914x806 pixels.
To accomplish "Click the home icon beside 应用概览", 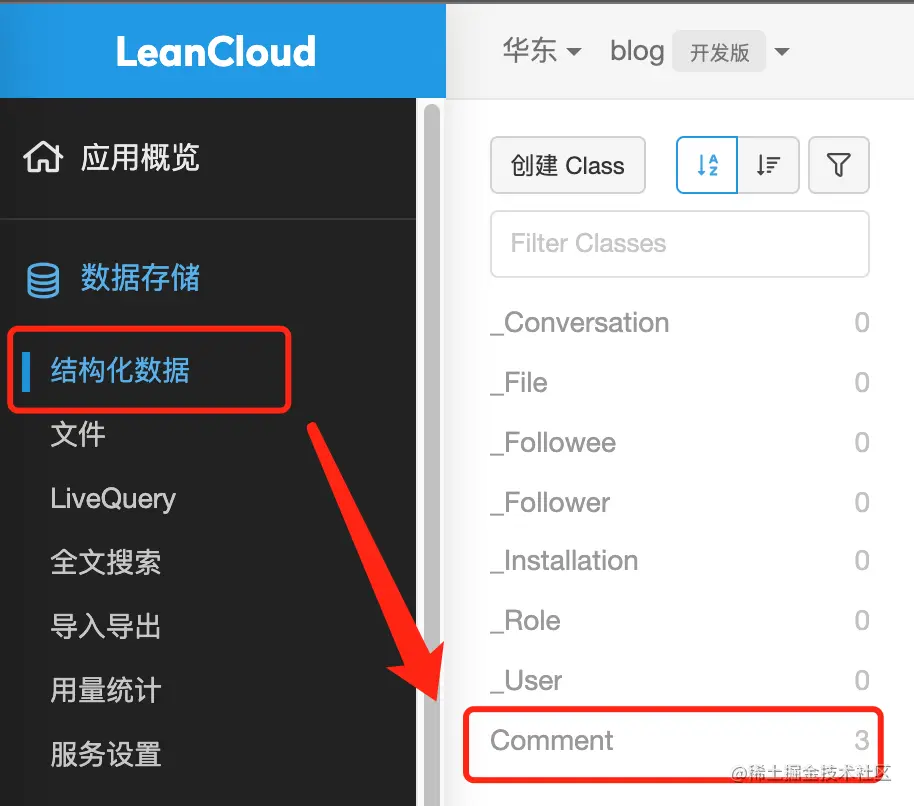I will (x=43, y=157).
